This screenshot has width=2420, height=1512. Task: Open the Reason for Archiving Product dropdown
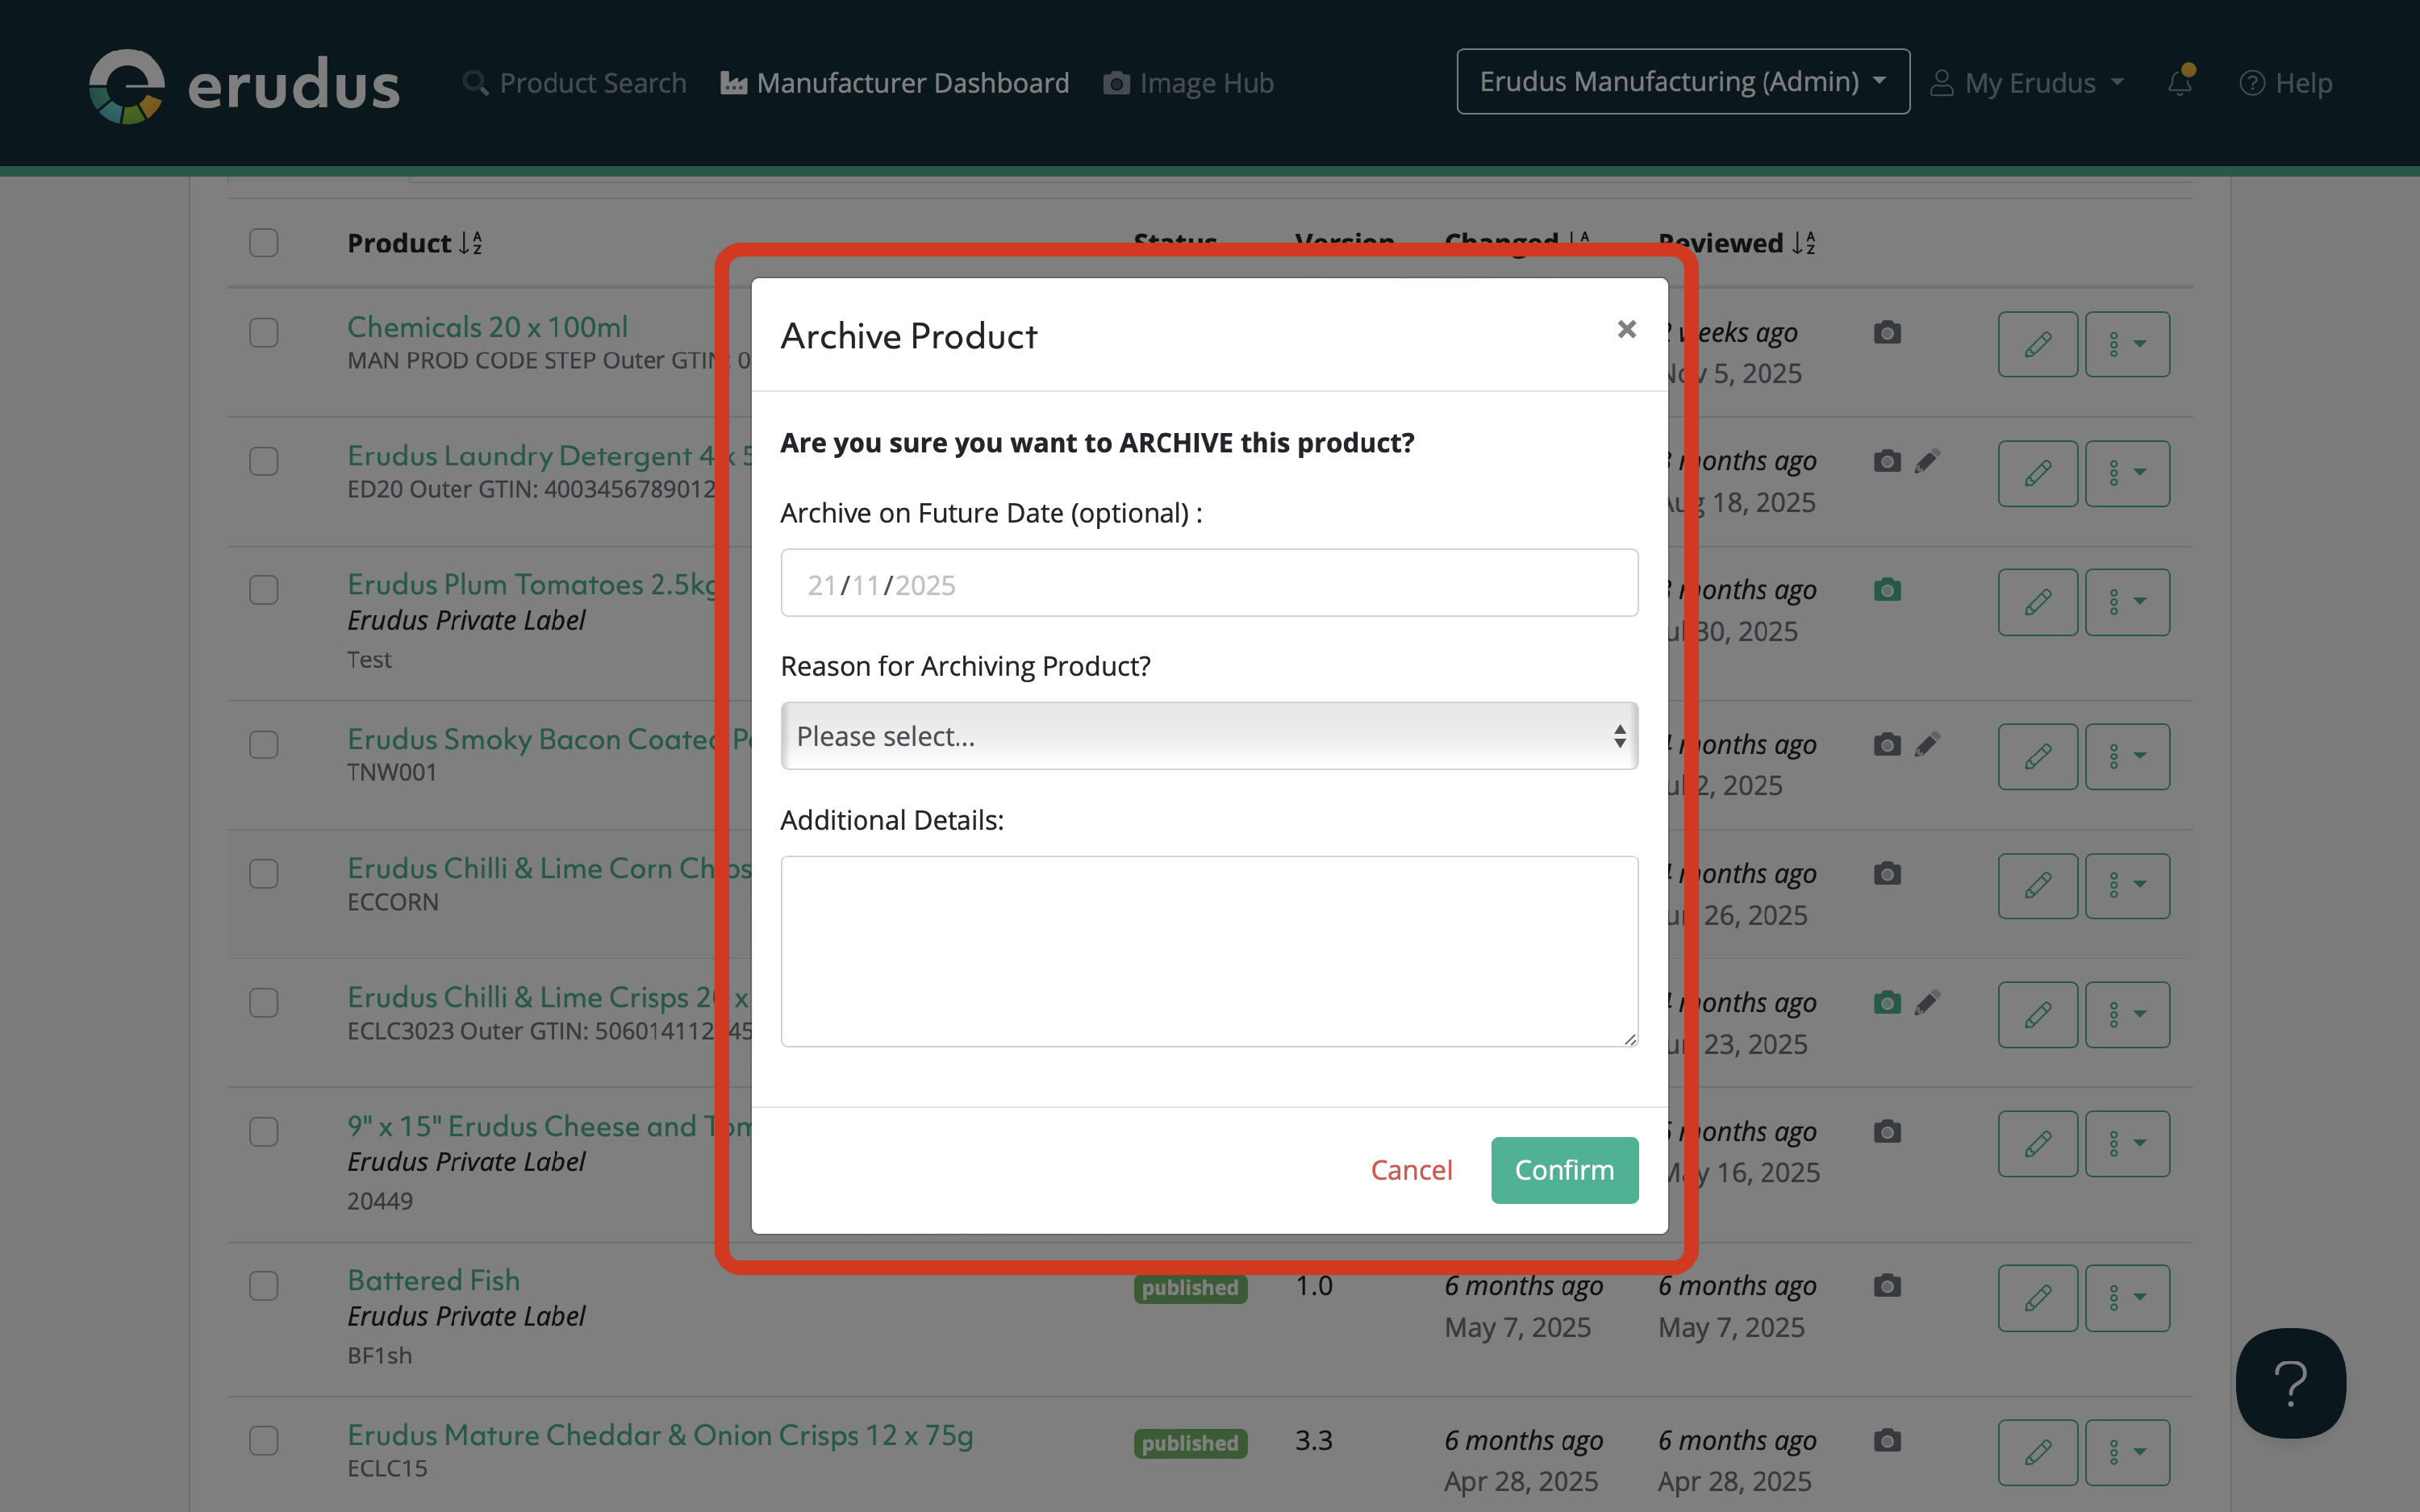click(x=1209, y=736)
